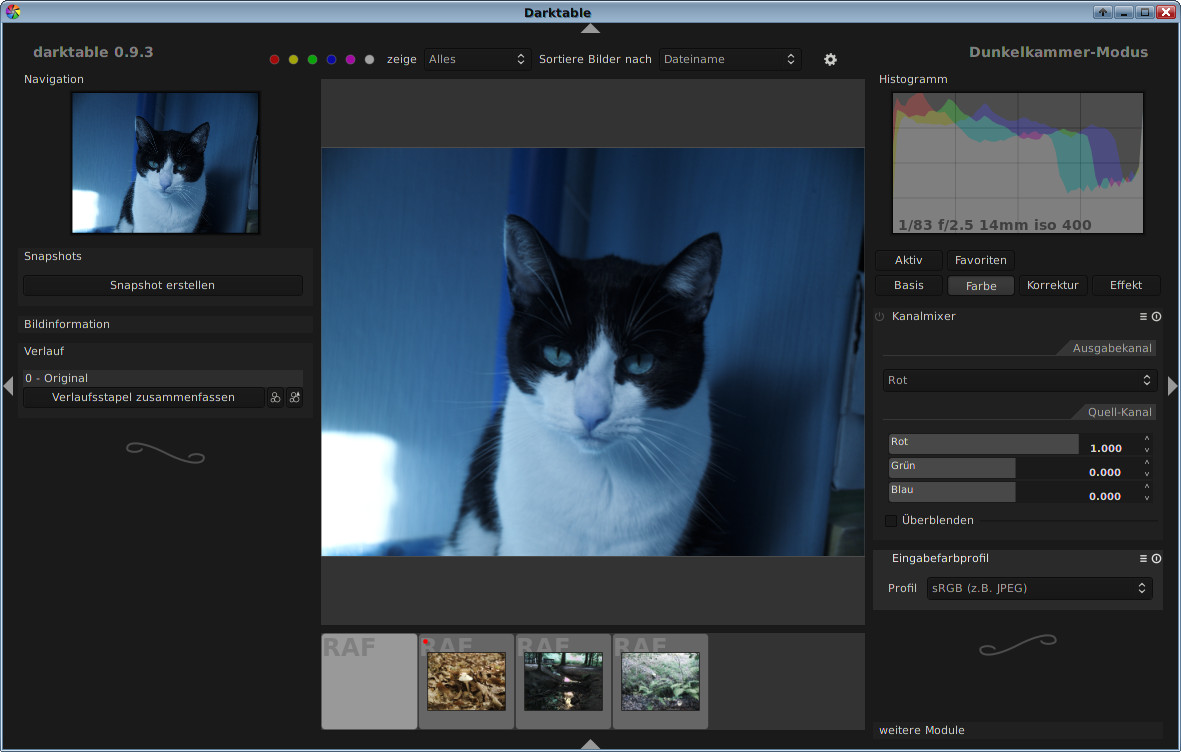Click the Verlaufsstapel zusammenfassen button
The image size is (1181, 752).
tap(143, 398)
